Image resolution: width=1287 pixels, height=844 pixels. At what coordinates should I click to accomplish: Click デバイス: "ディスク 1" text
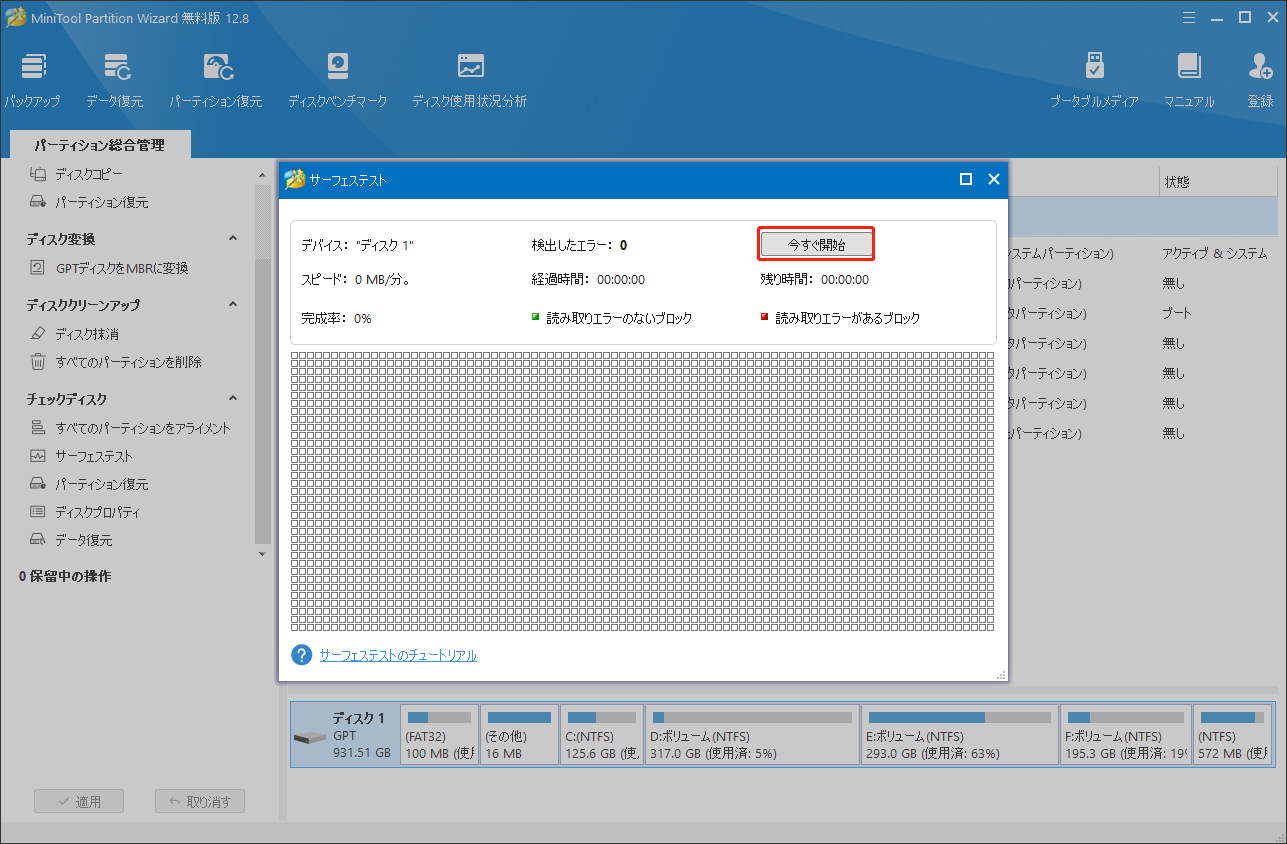pos(357,245)
